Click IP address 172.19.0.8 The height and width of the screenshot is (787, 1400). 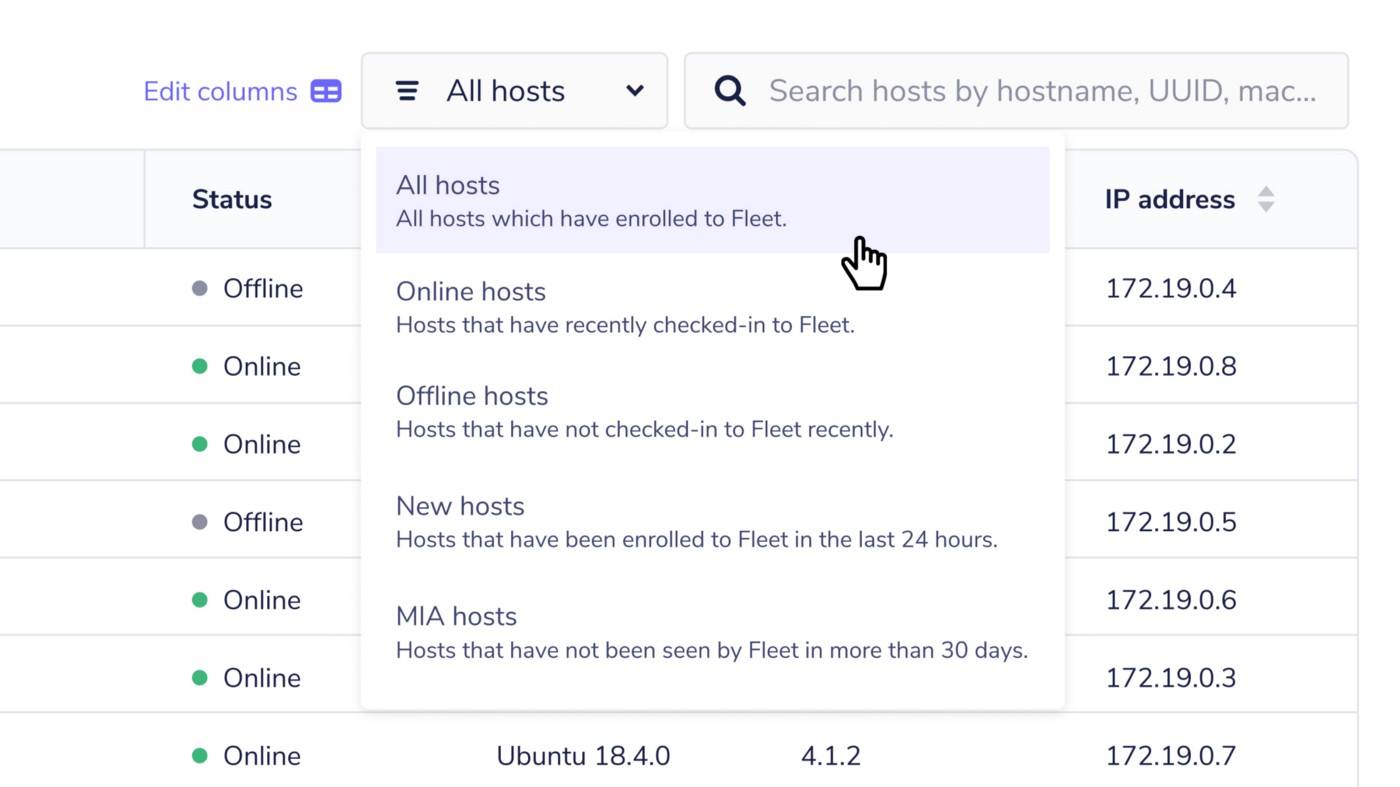[1171, 366]
